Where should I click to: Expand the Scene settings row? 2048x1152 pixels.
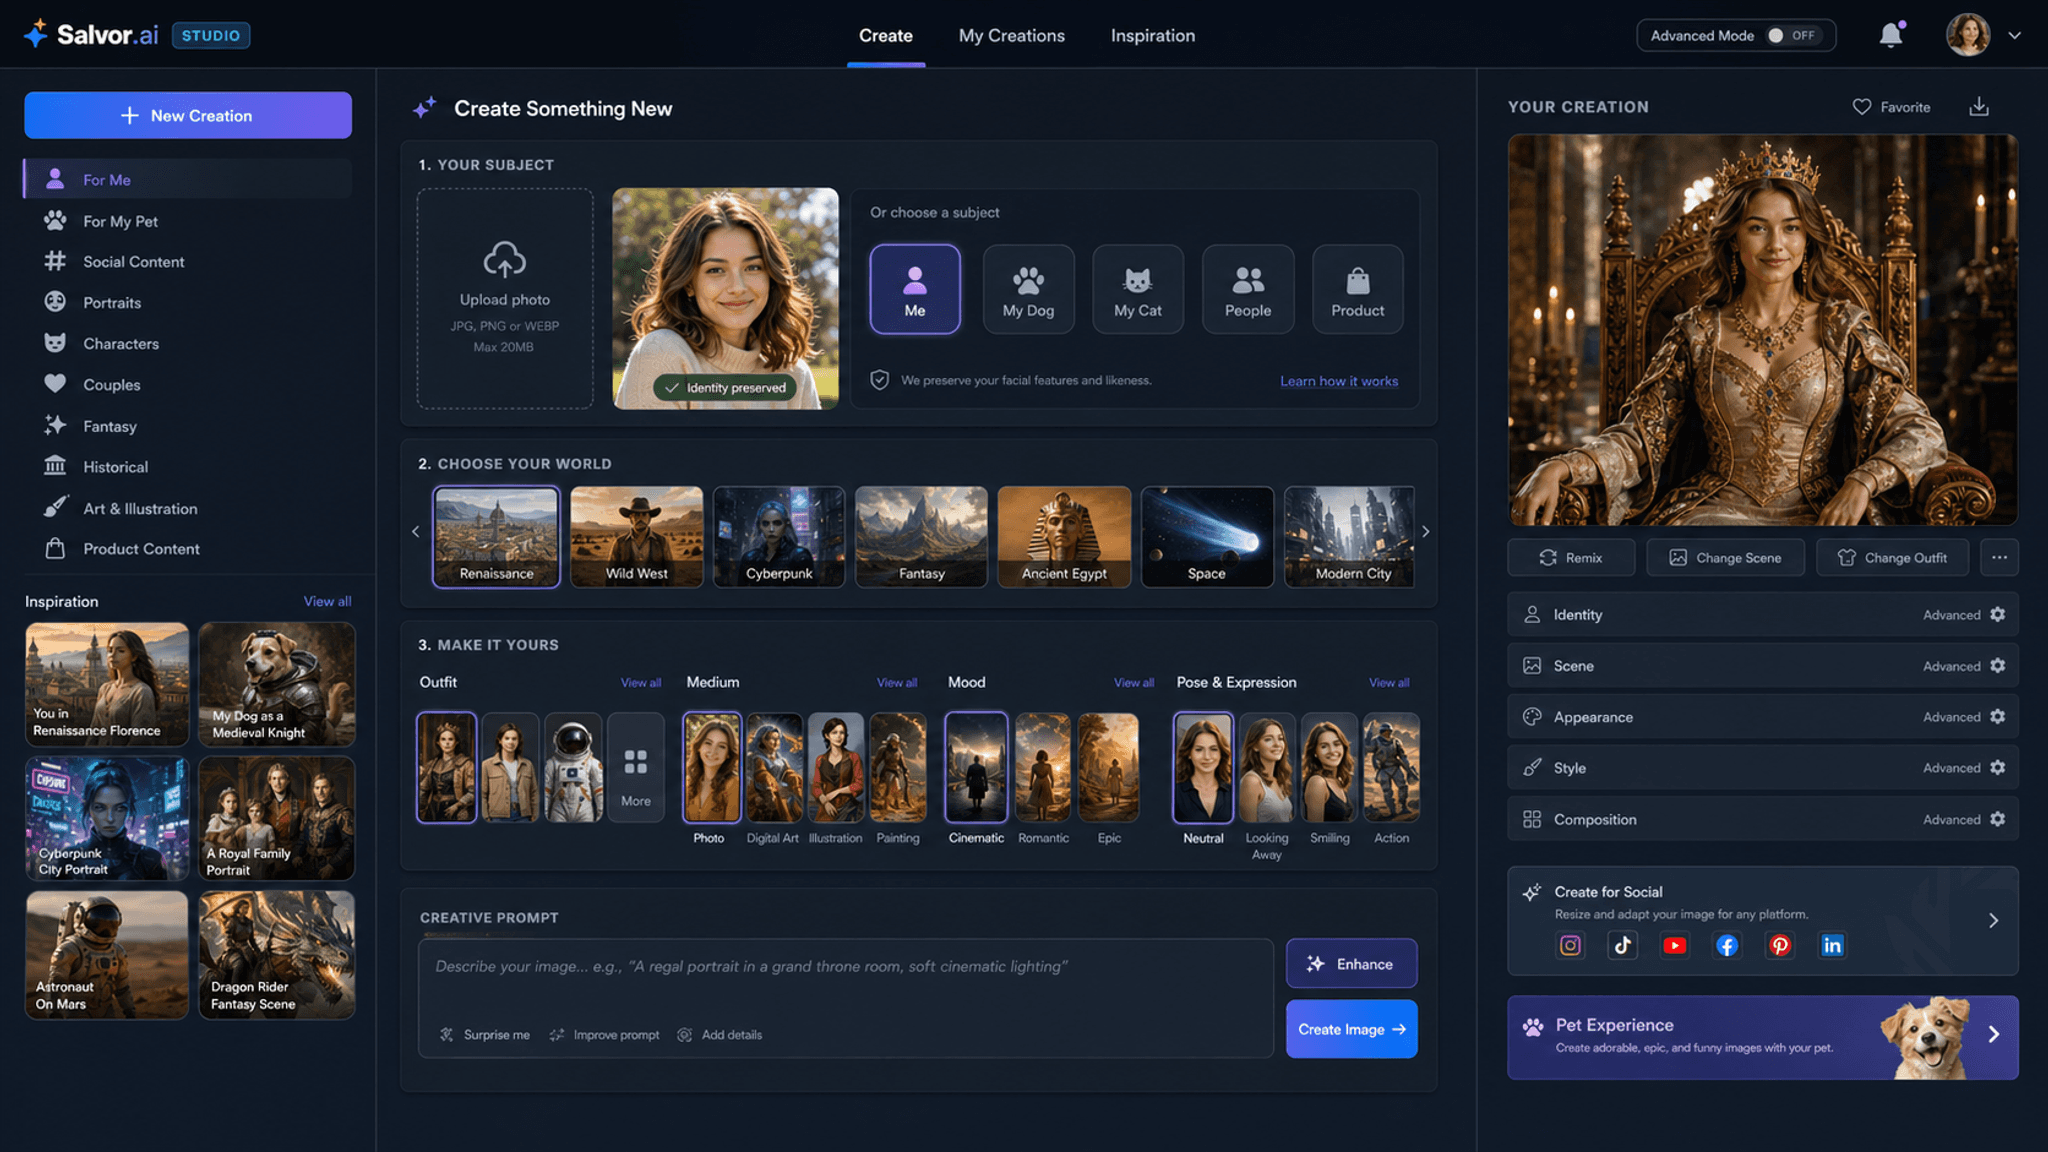pyautogui.click(x=1763, y=666)
